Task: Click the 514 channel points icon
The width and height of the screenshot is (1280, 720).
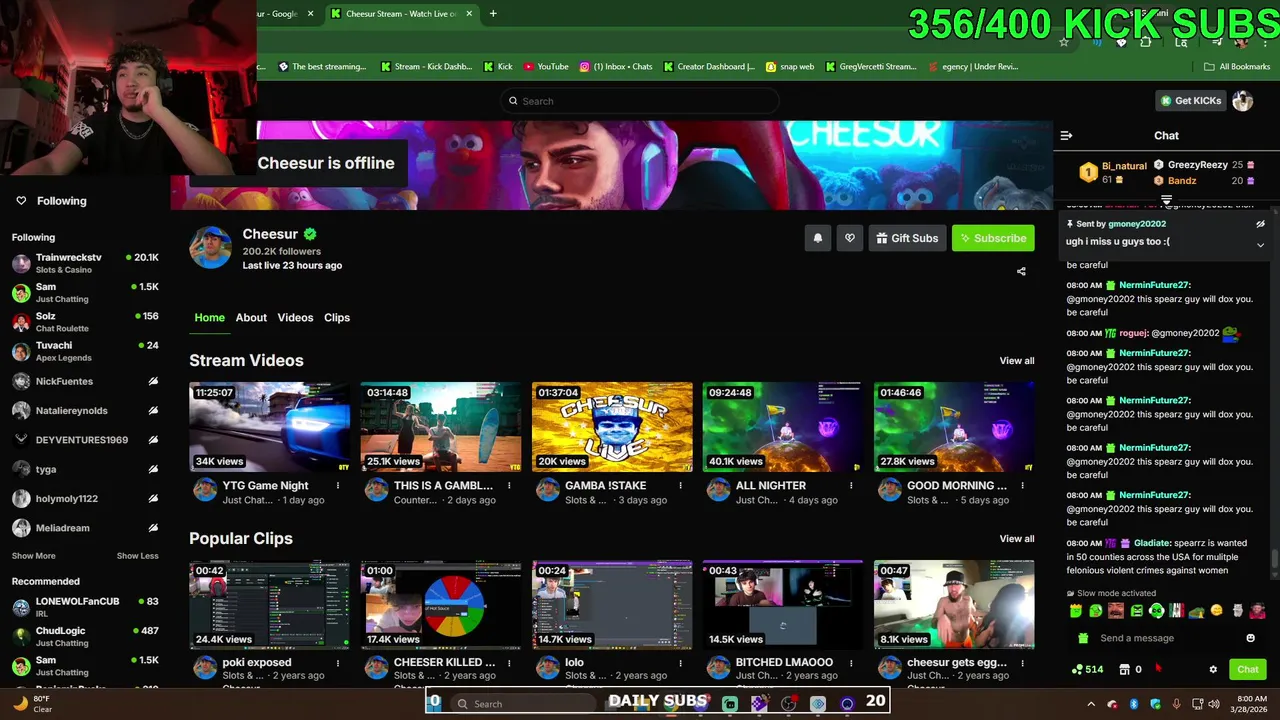Action: pos(1087,669)
